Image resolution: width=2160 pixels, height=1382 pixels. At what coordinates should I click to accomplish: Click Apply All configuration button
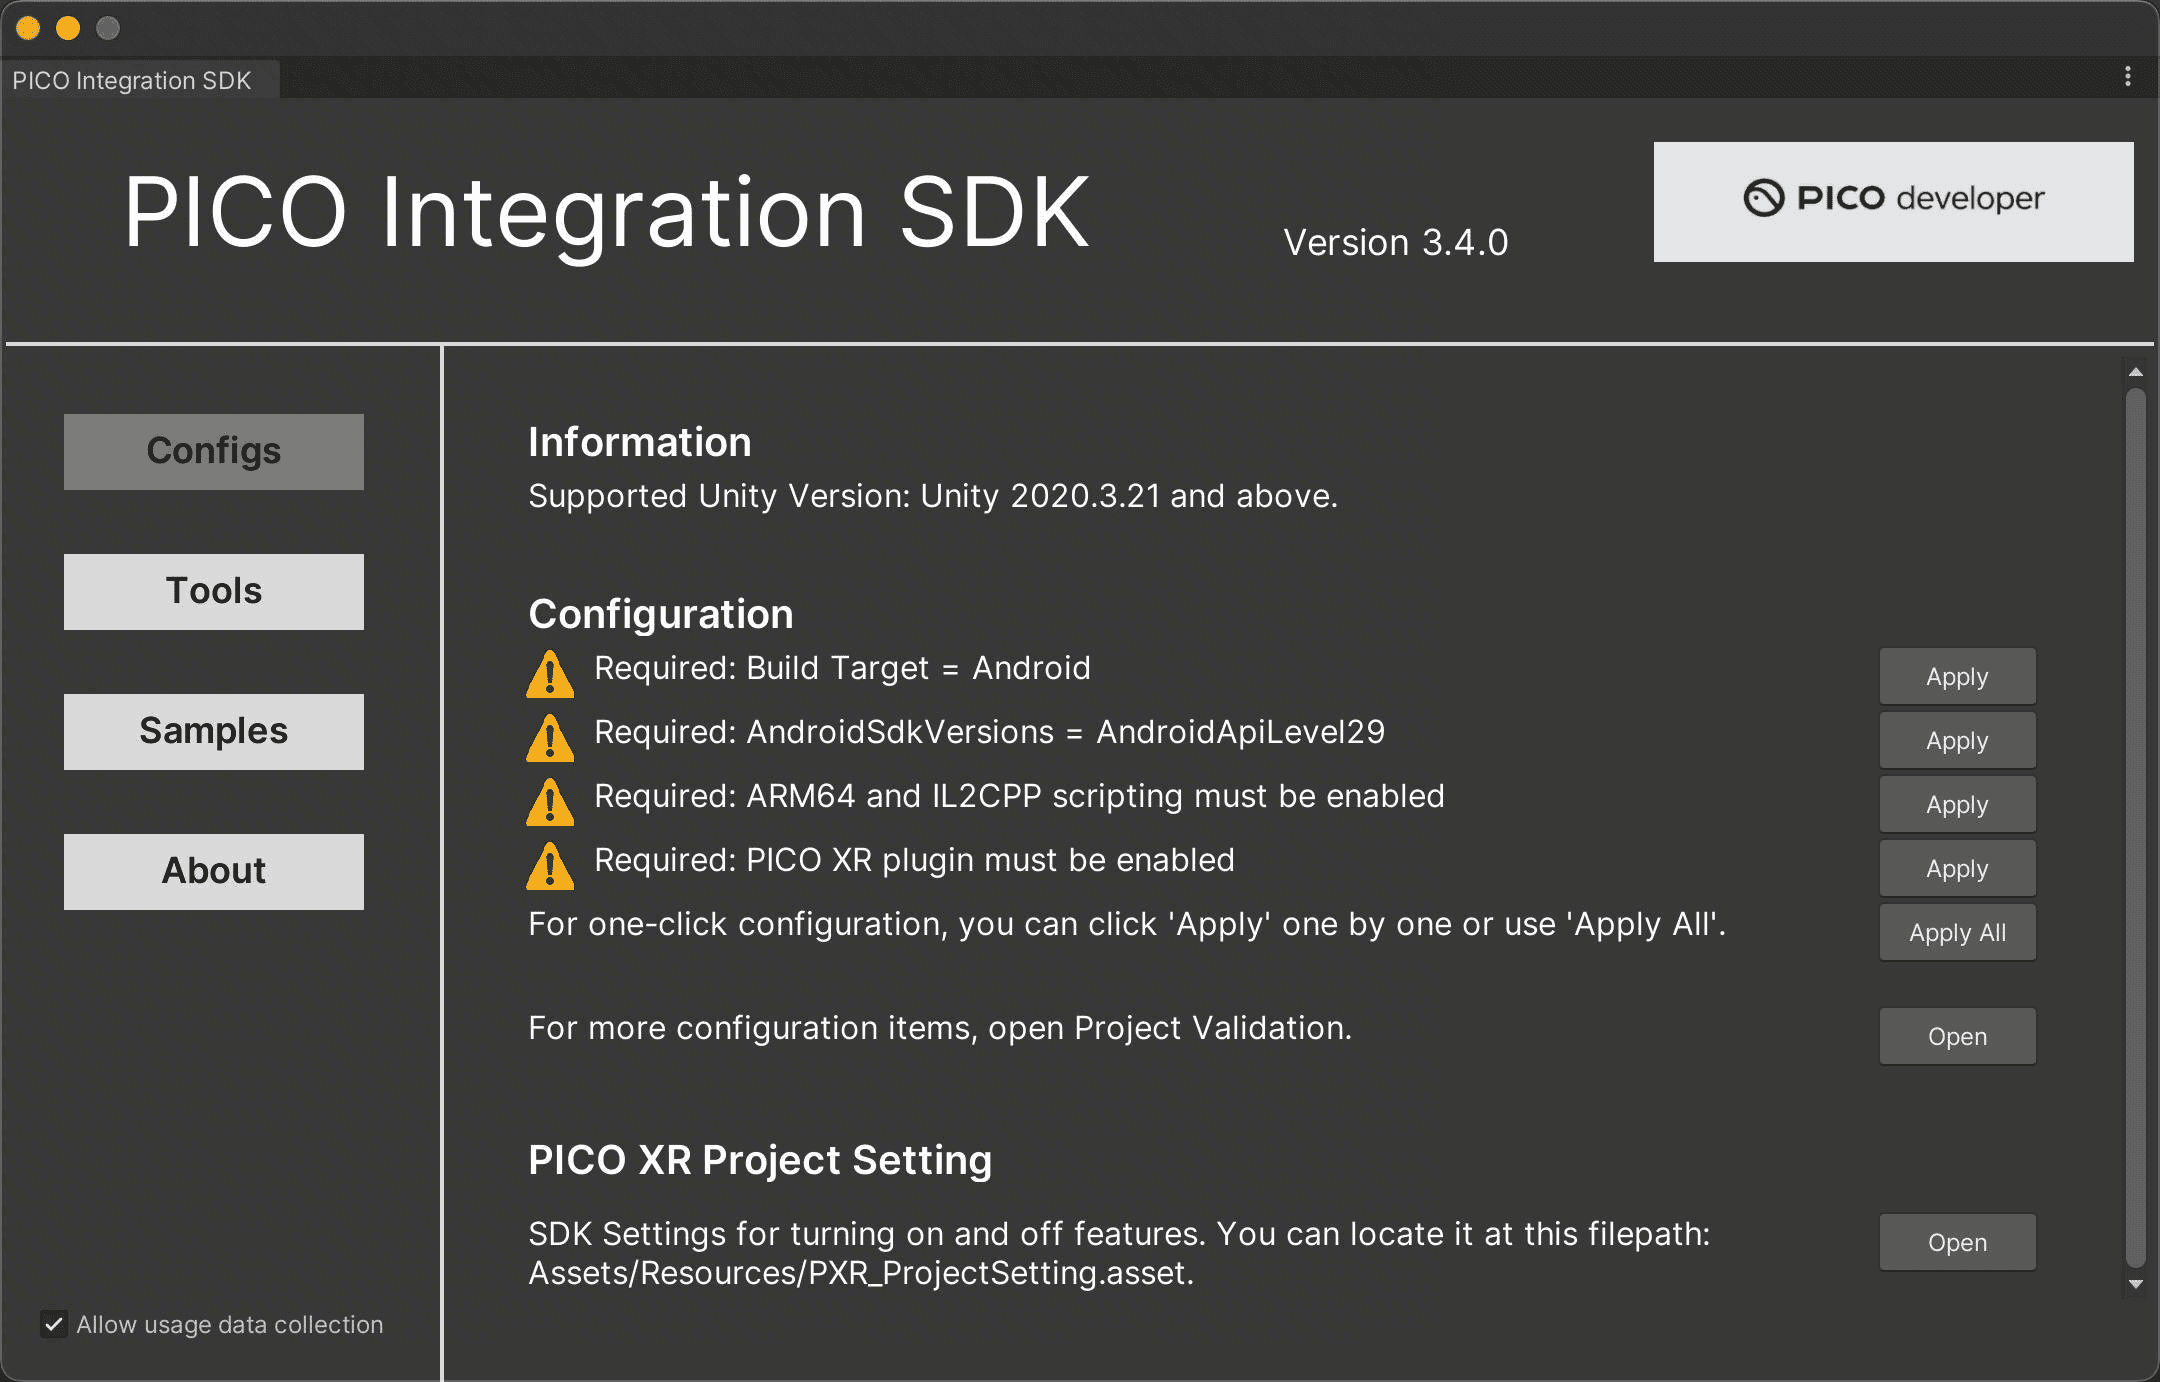[1957, 932]
